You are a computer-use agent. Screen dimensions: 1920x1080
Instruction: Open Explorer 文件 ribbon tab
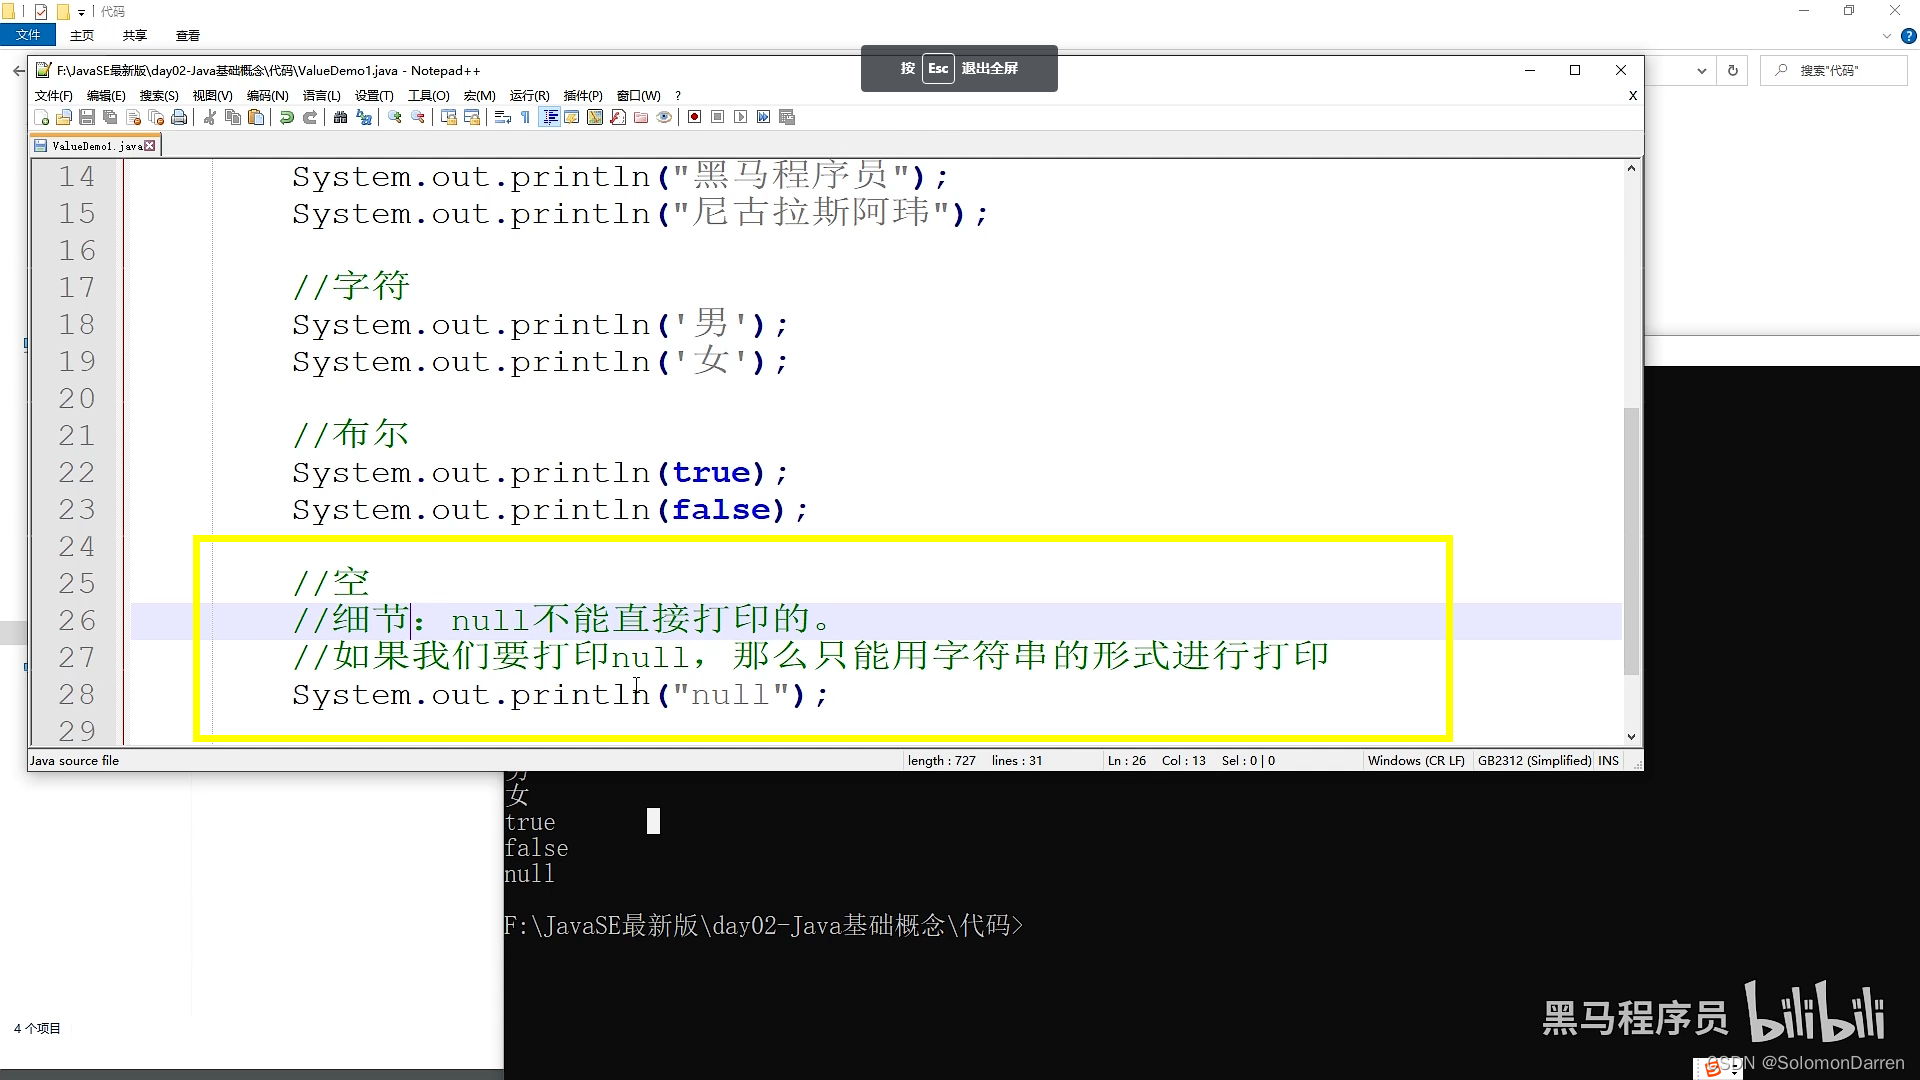(x=28, y=35)
